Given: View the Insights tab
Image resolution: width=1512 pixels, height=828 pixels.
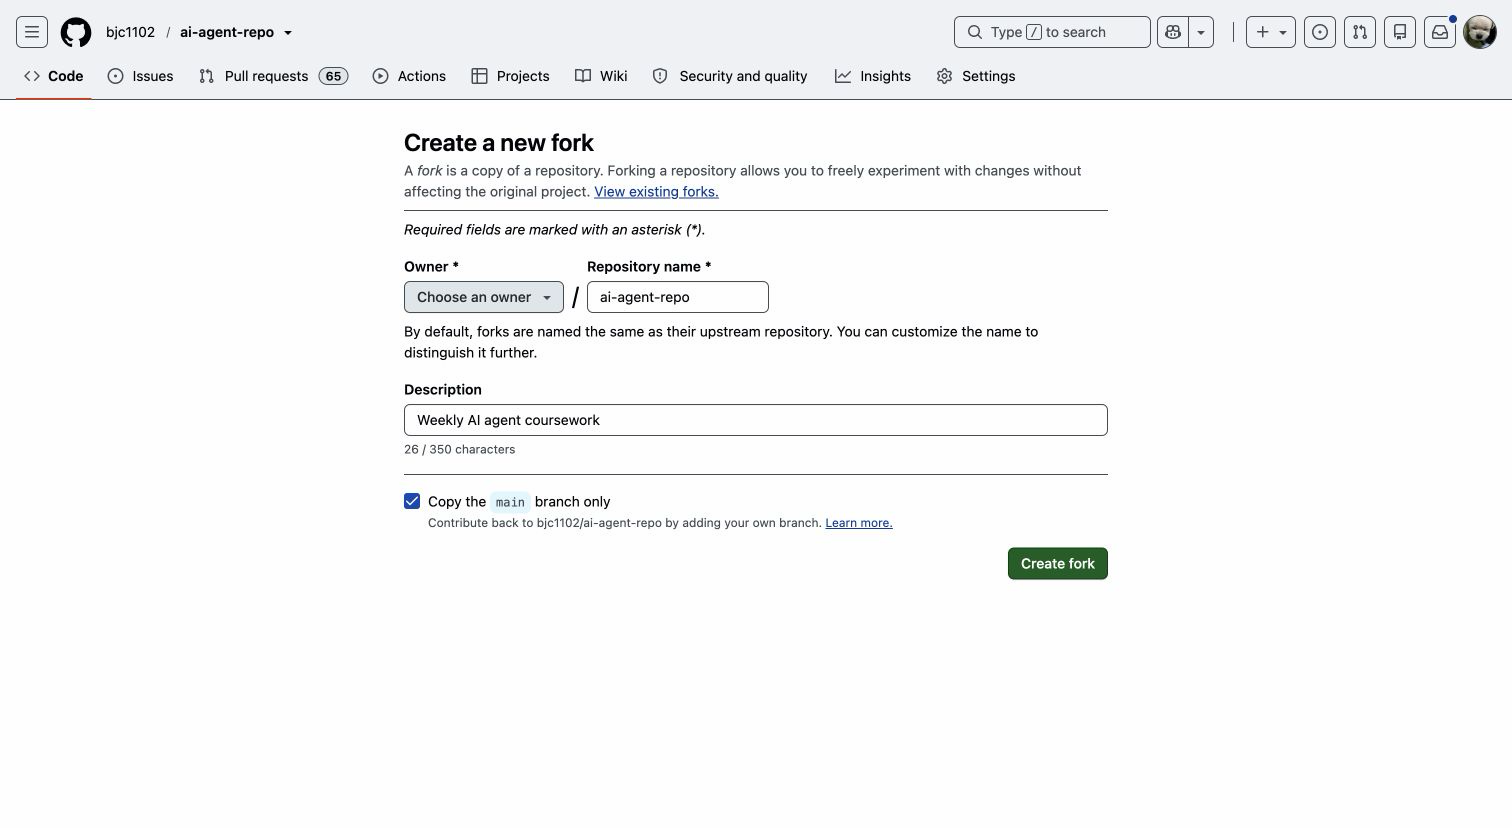Looking at the screenshot, I should tap(873, 76).
